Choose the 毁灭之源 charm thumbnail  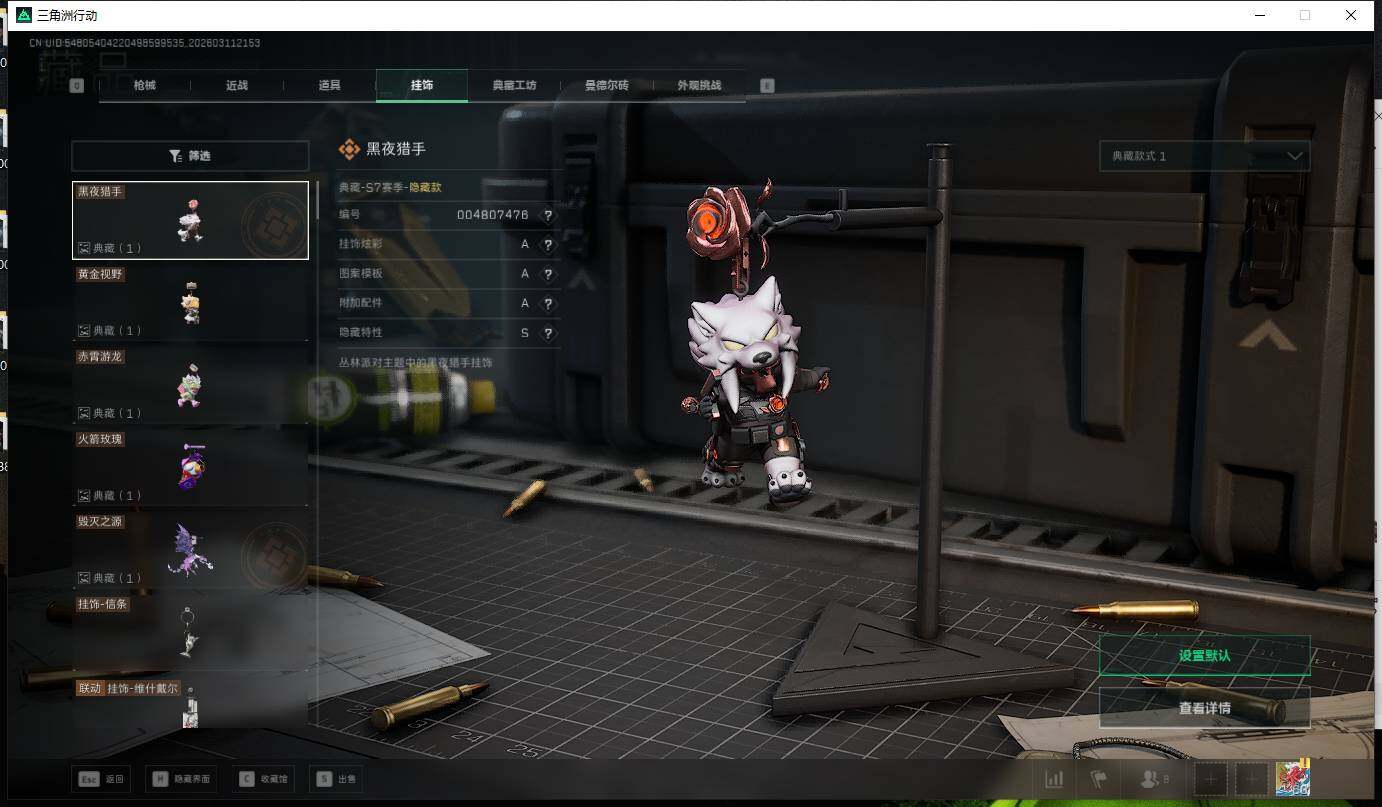point(190,550)
